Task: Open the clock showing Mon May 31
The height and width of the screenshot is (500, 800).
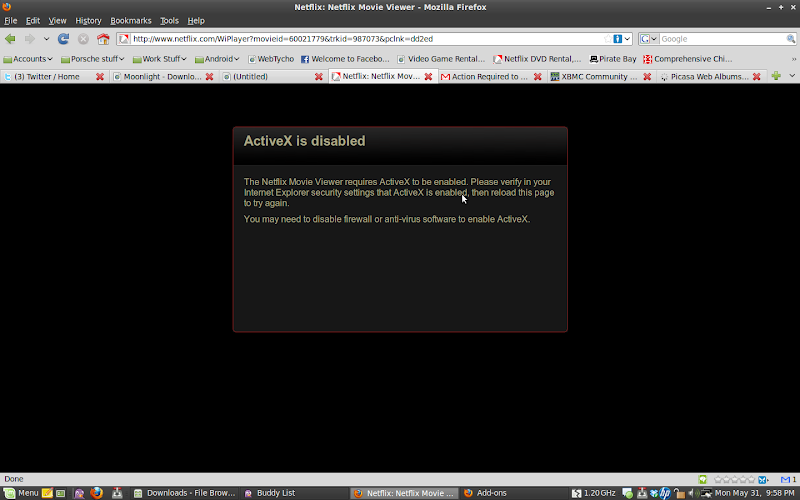Action: pos(755,493)
